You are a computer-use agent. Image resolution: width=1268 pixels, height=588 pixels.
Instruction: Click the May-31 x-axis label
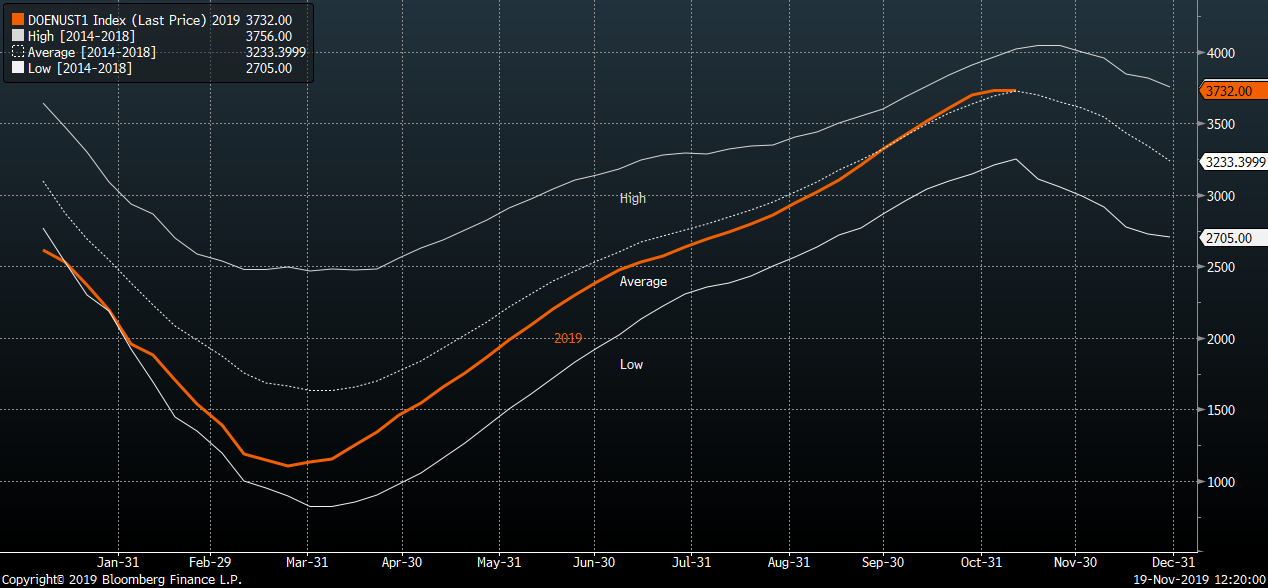499,563
